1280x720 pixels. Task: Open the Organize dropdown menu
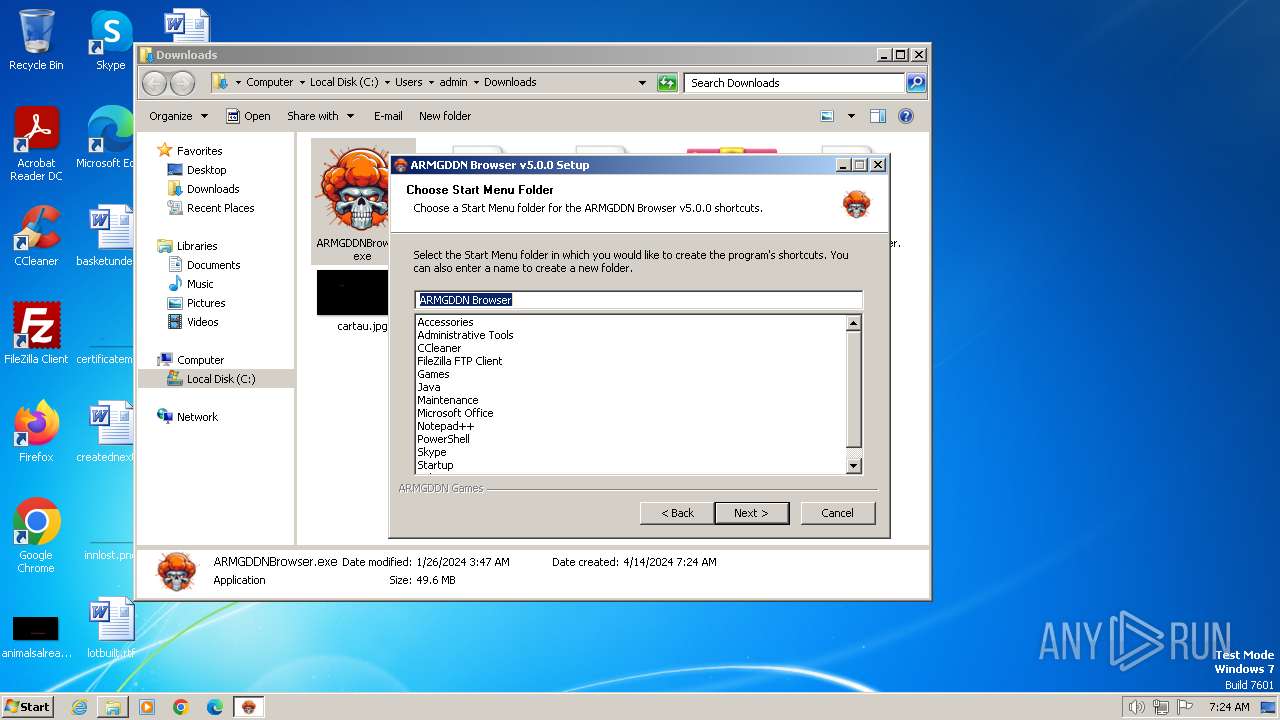click(178, 116)
